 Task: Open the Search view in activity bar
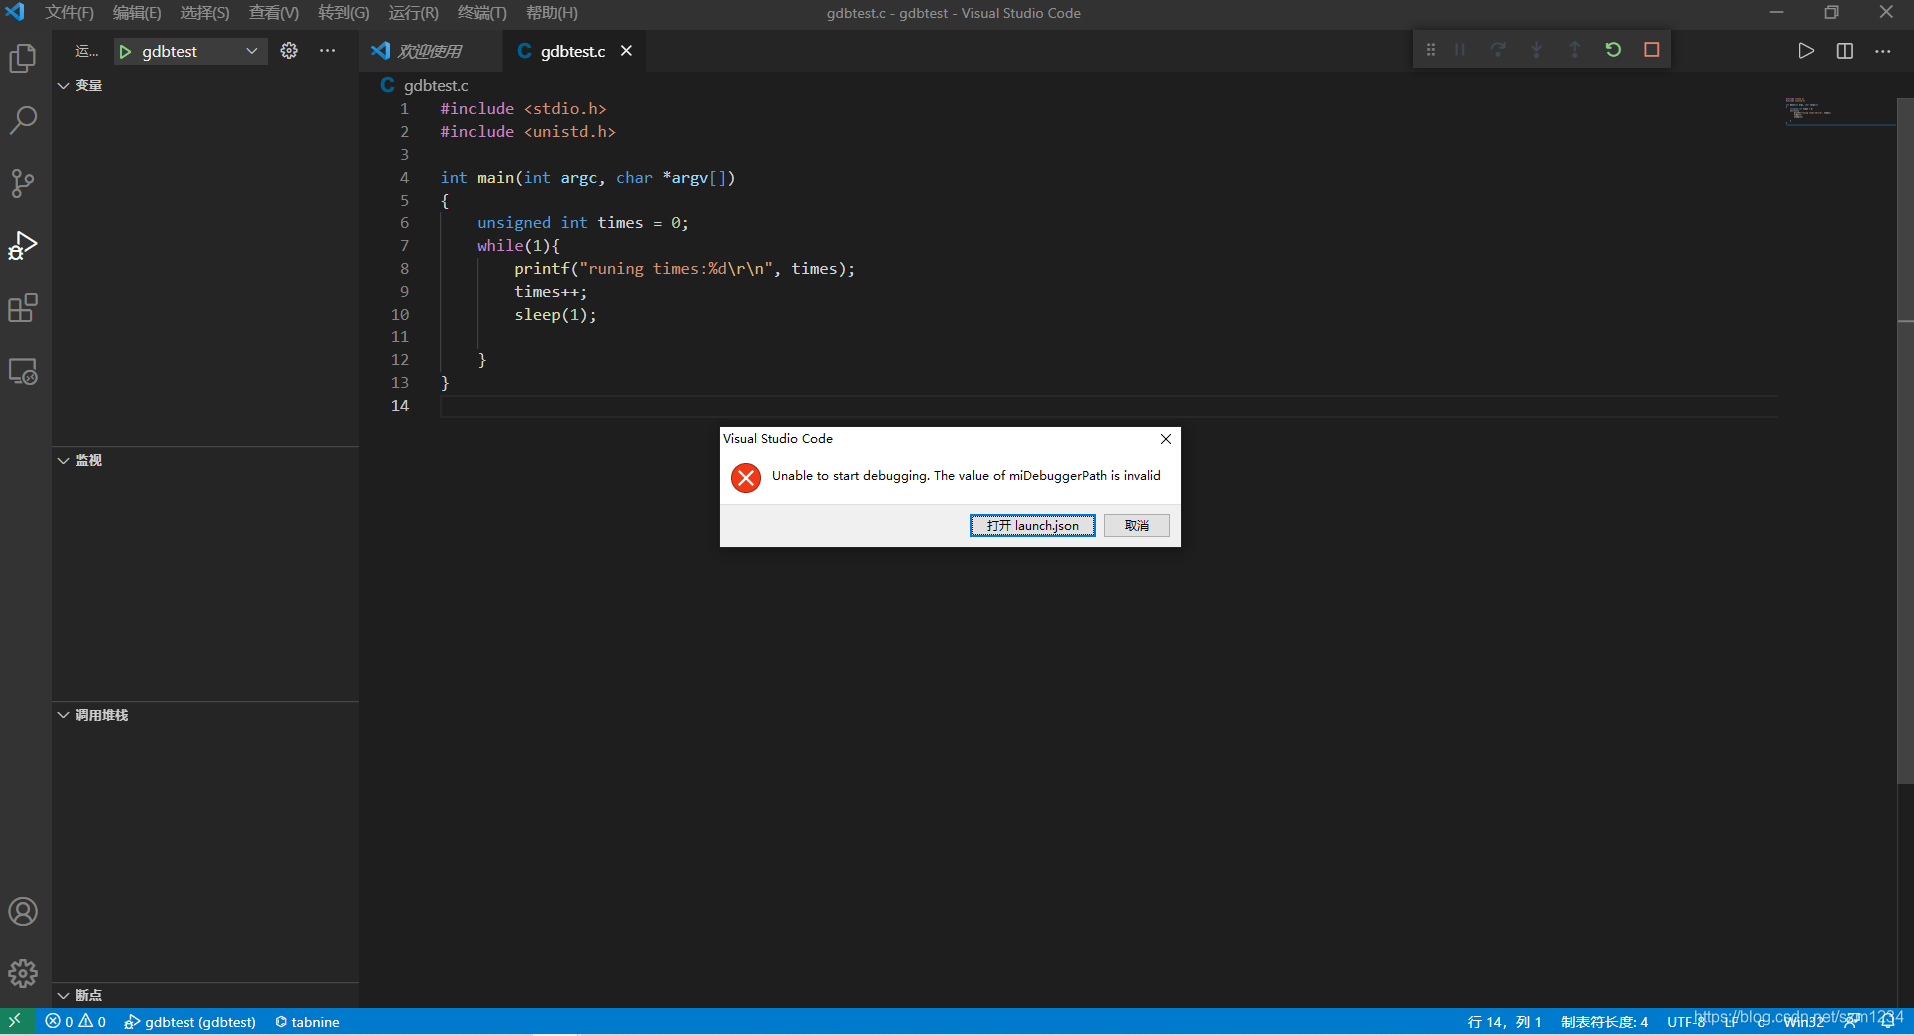pos(23,120)
